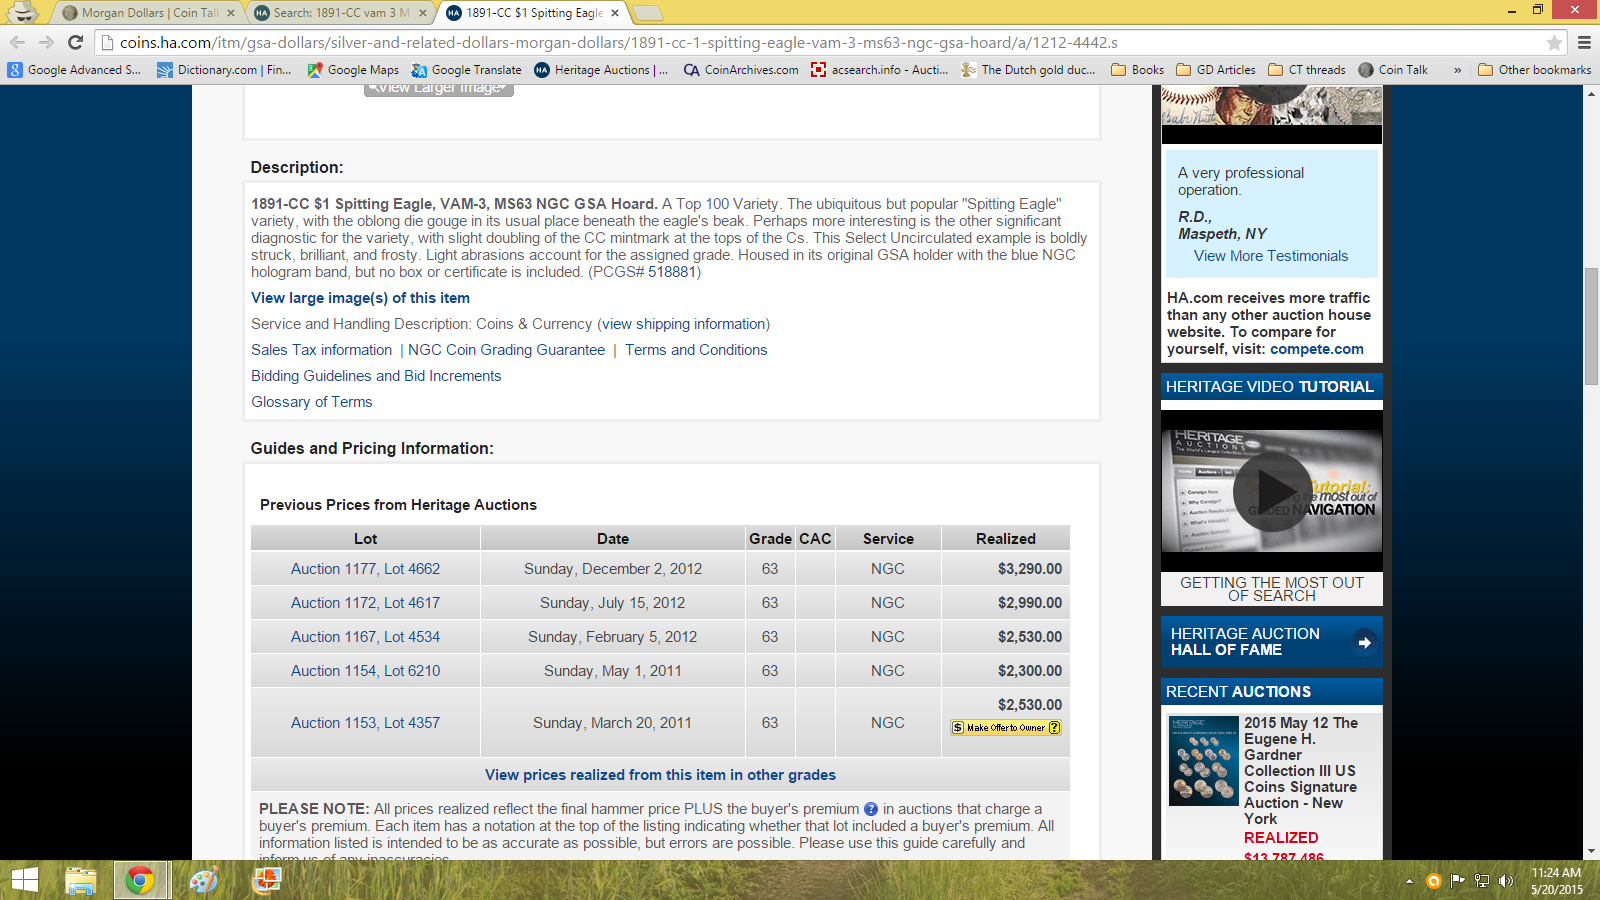Close the Morgan Dollars Coin Talk tab
Viewport: 1600px width, 900px height.
click(x=231, y=13)
